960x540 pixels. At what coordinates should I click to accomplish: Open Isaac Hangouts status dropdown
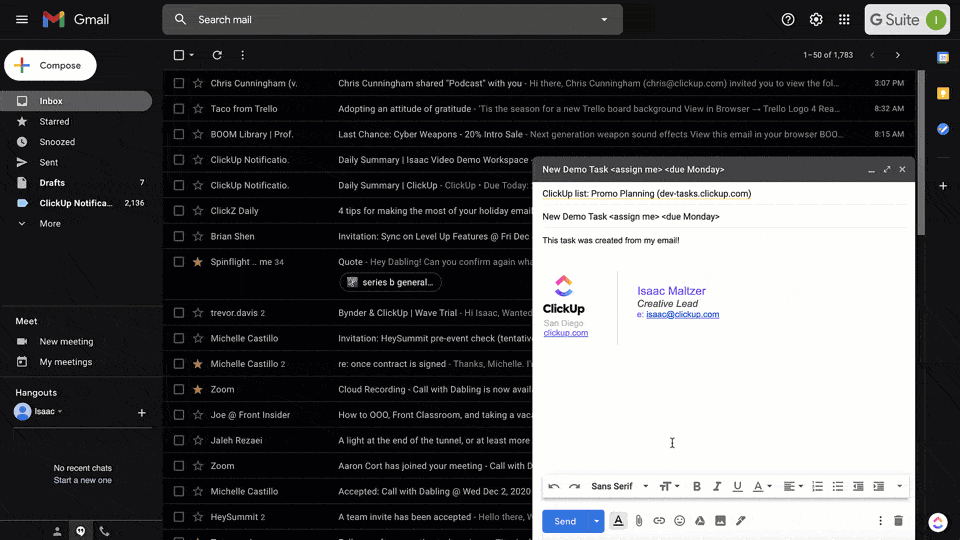click(x=60, y=411)
